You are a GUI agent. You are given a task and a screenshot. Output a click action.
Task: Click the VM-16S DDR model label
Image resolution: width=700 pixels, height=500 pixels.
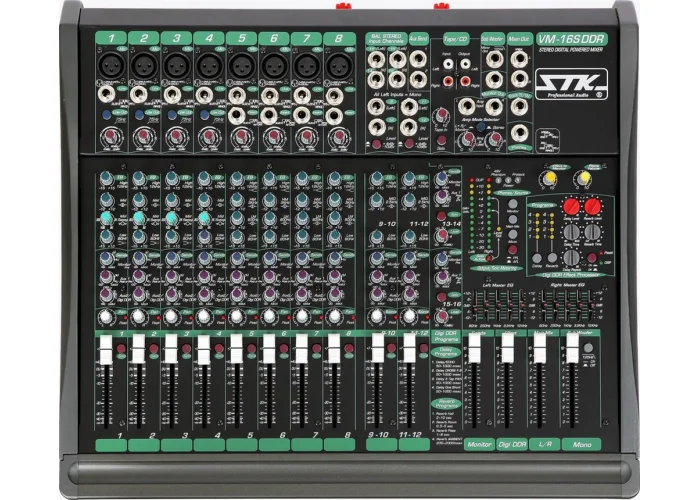[571, 39]
